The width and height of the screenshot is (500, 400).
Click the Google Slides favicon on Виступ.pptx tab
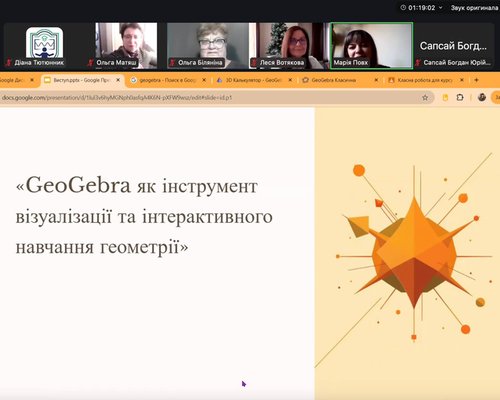[48, 80]
